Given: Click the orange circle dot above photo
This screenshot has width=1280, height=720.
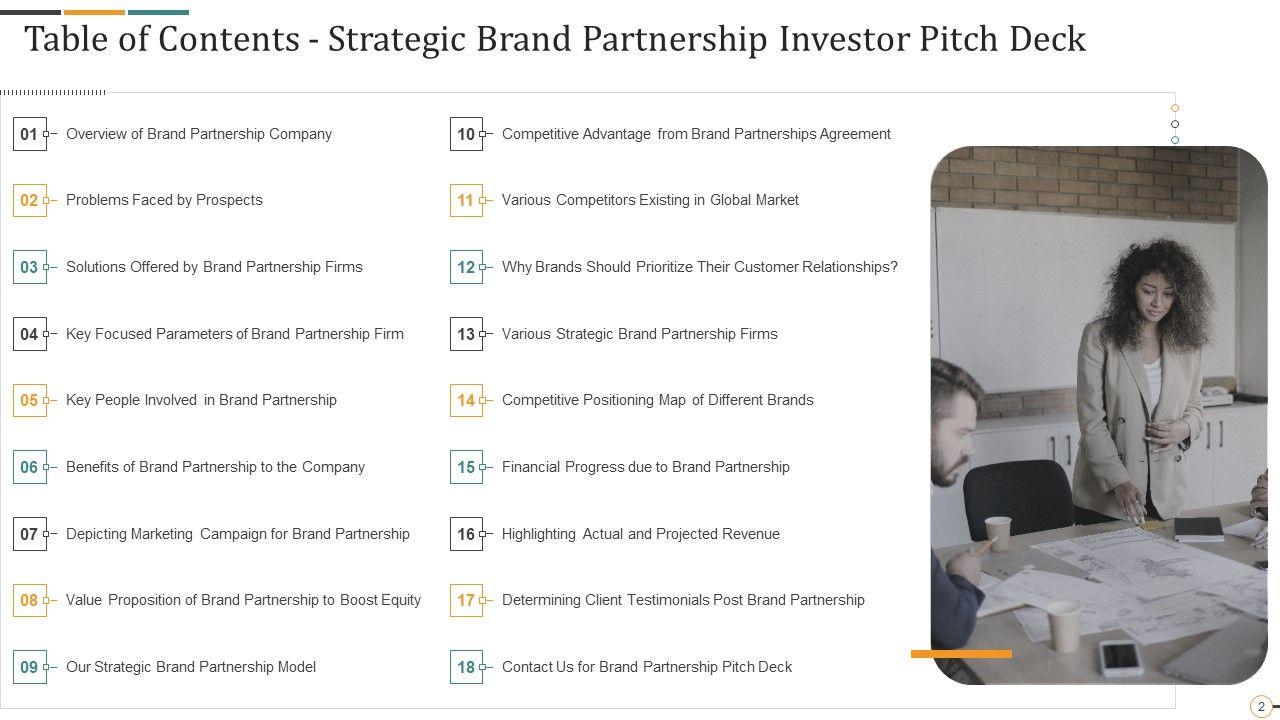Looking at the screenshot, I should coord(1175,108).
